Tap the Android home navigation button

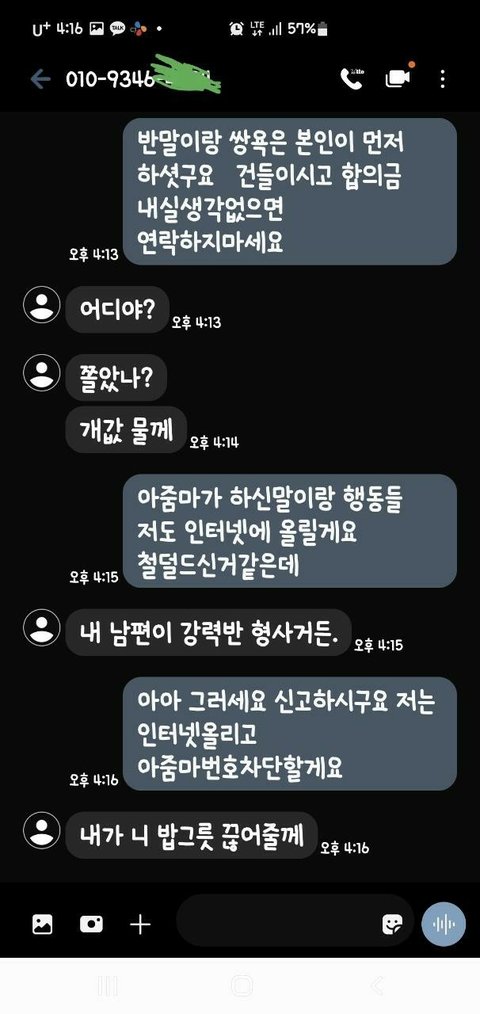pyautogui.click(x=241, y=986)
